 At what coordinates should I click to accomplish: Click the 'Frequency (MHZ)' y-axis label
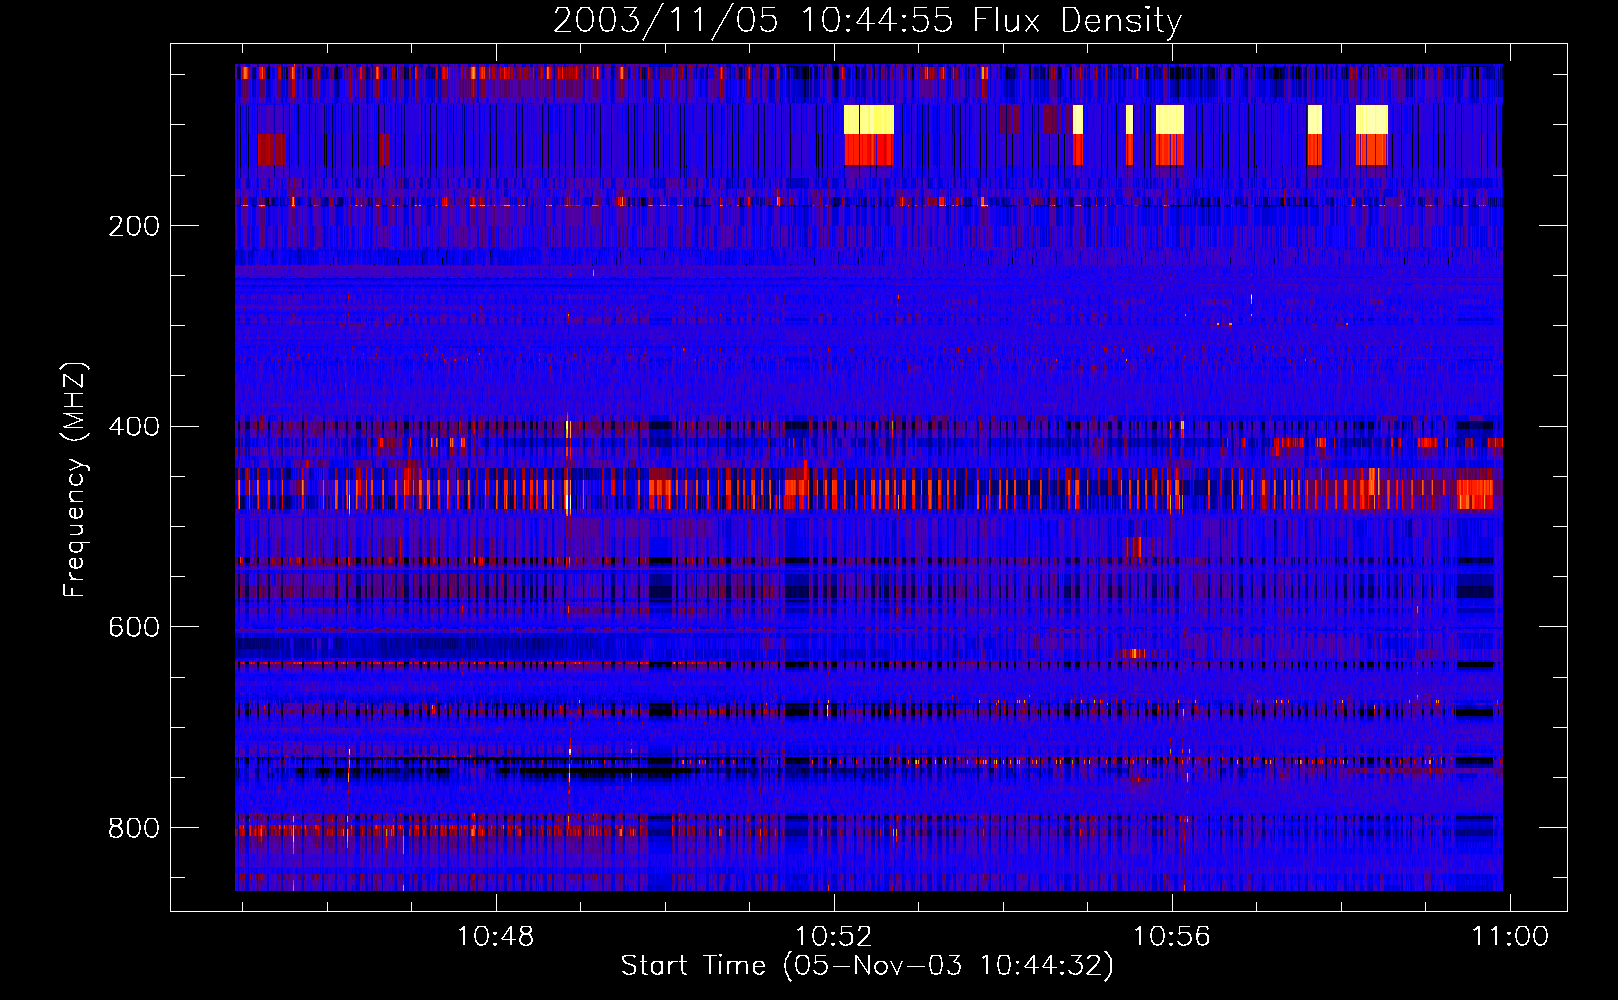coord(75,480)
